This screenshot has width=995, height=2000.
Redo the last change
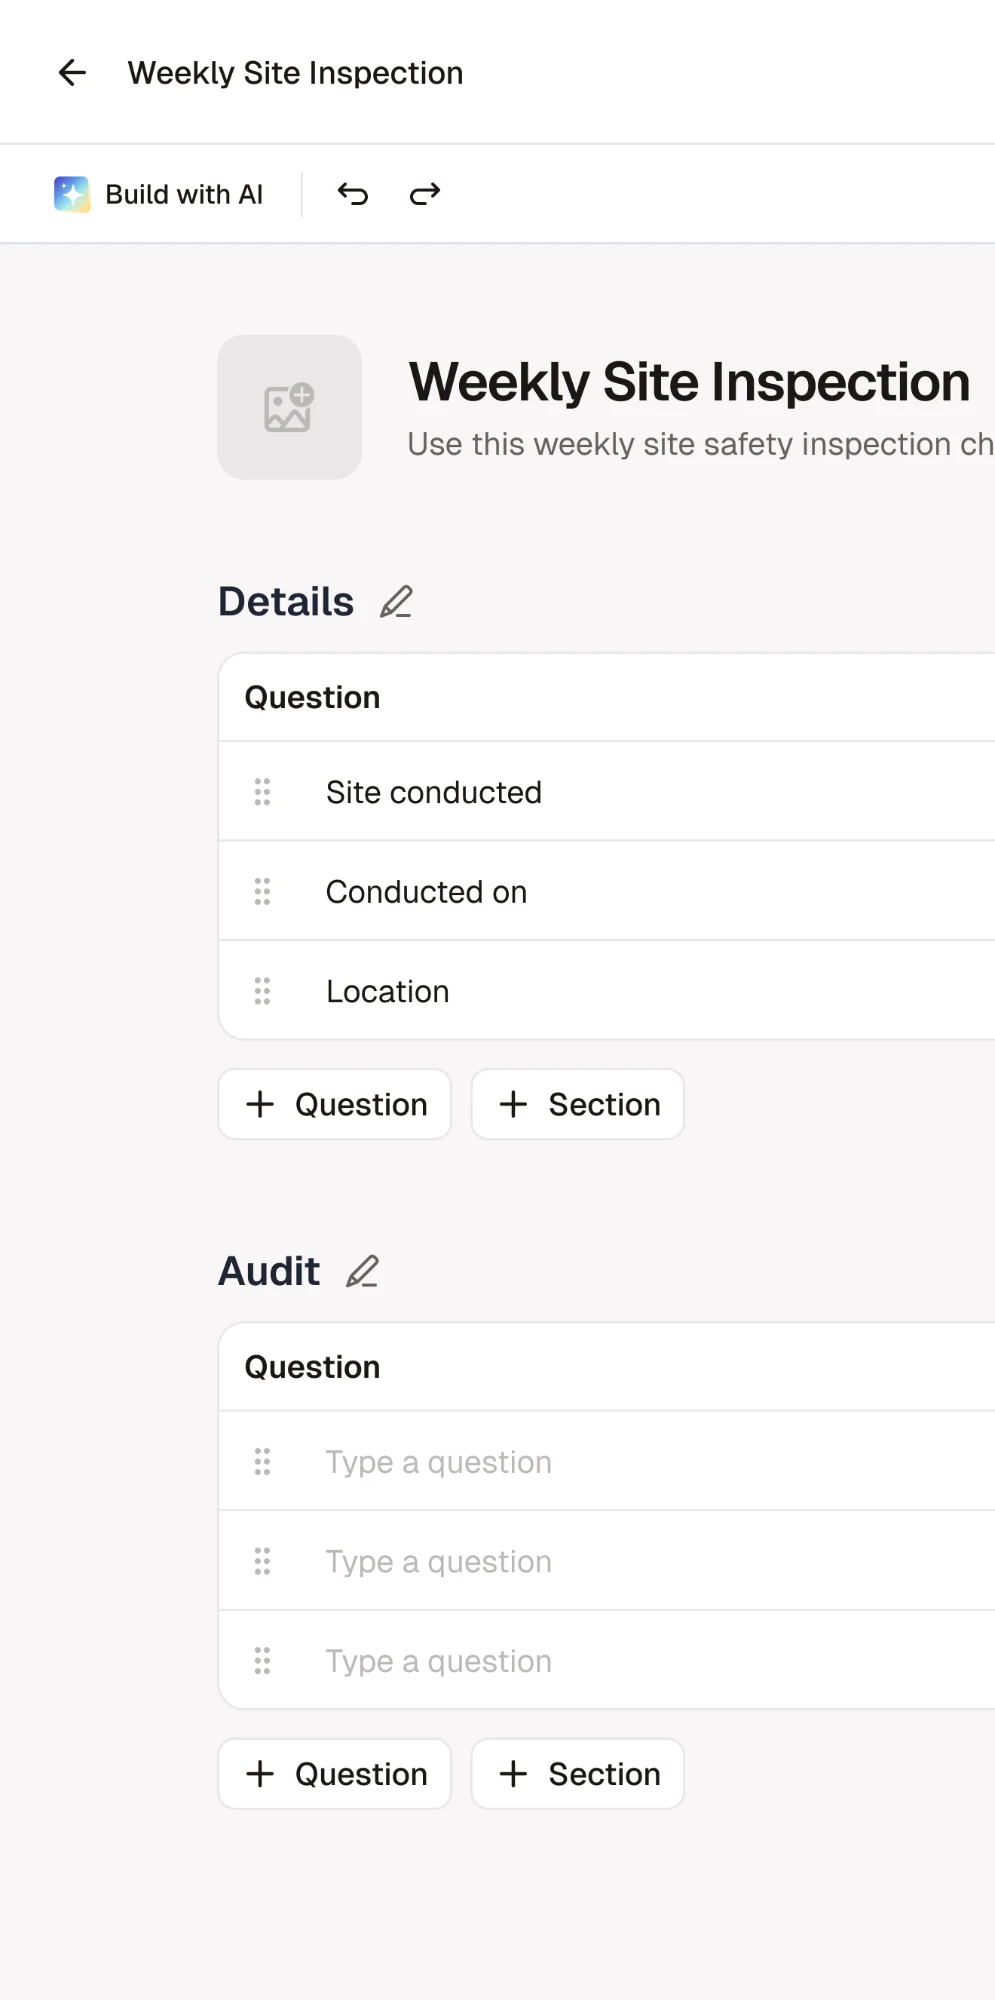[x=425, y=194]
